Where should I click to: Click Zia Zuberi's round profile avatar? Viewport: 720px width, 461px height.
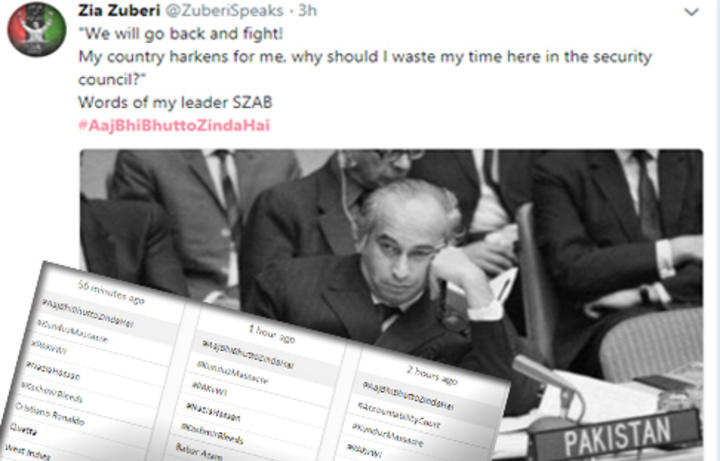tap(37, 29)
